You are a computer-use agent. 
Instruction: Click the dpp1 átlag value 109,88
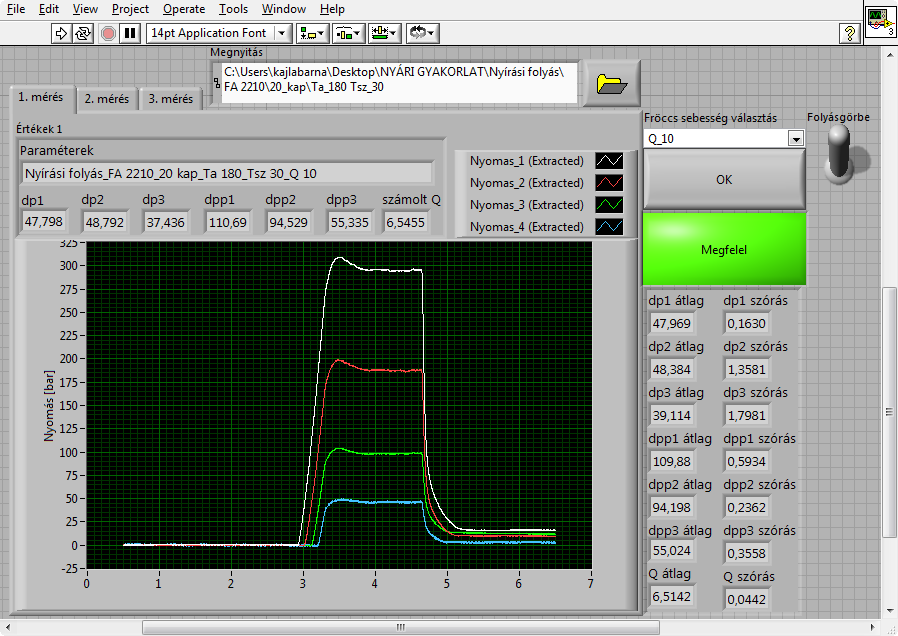point(672,461)
